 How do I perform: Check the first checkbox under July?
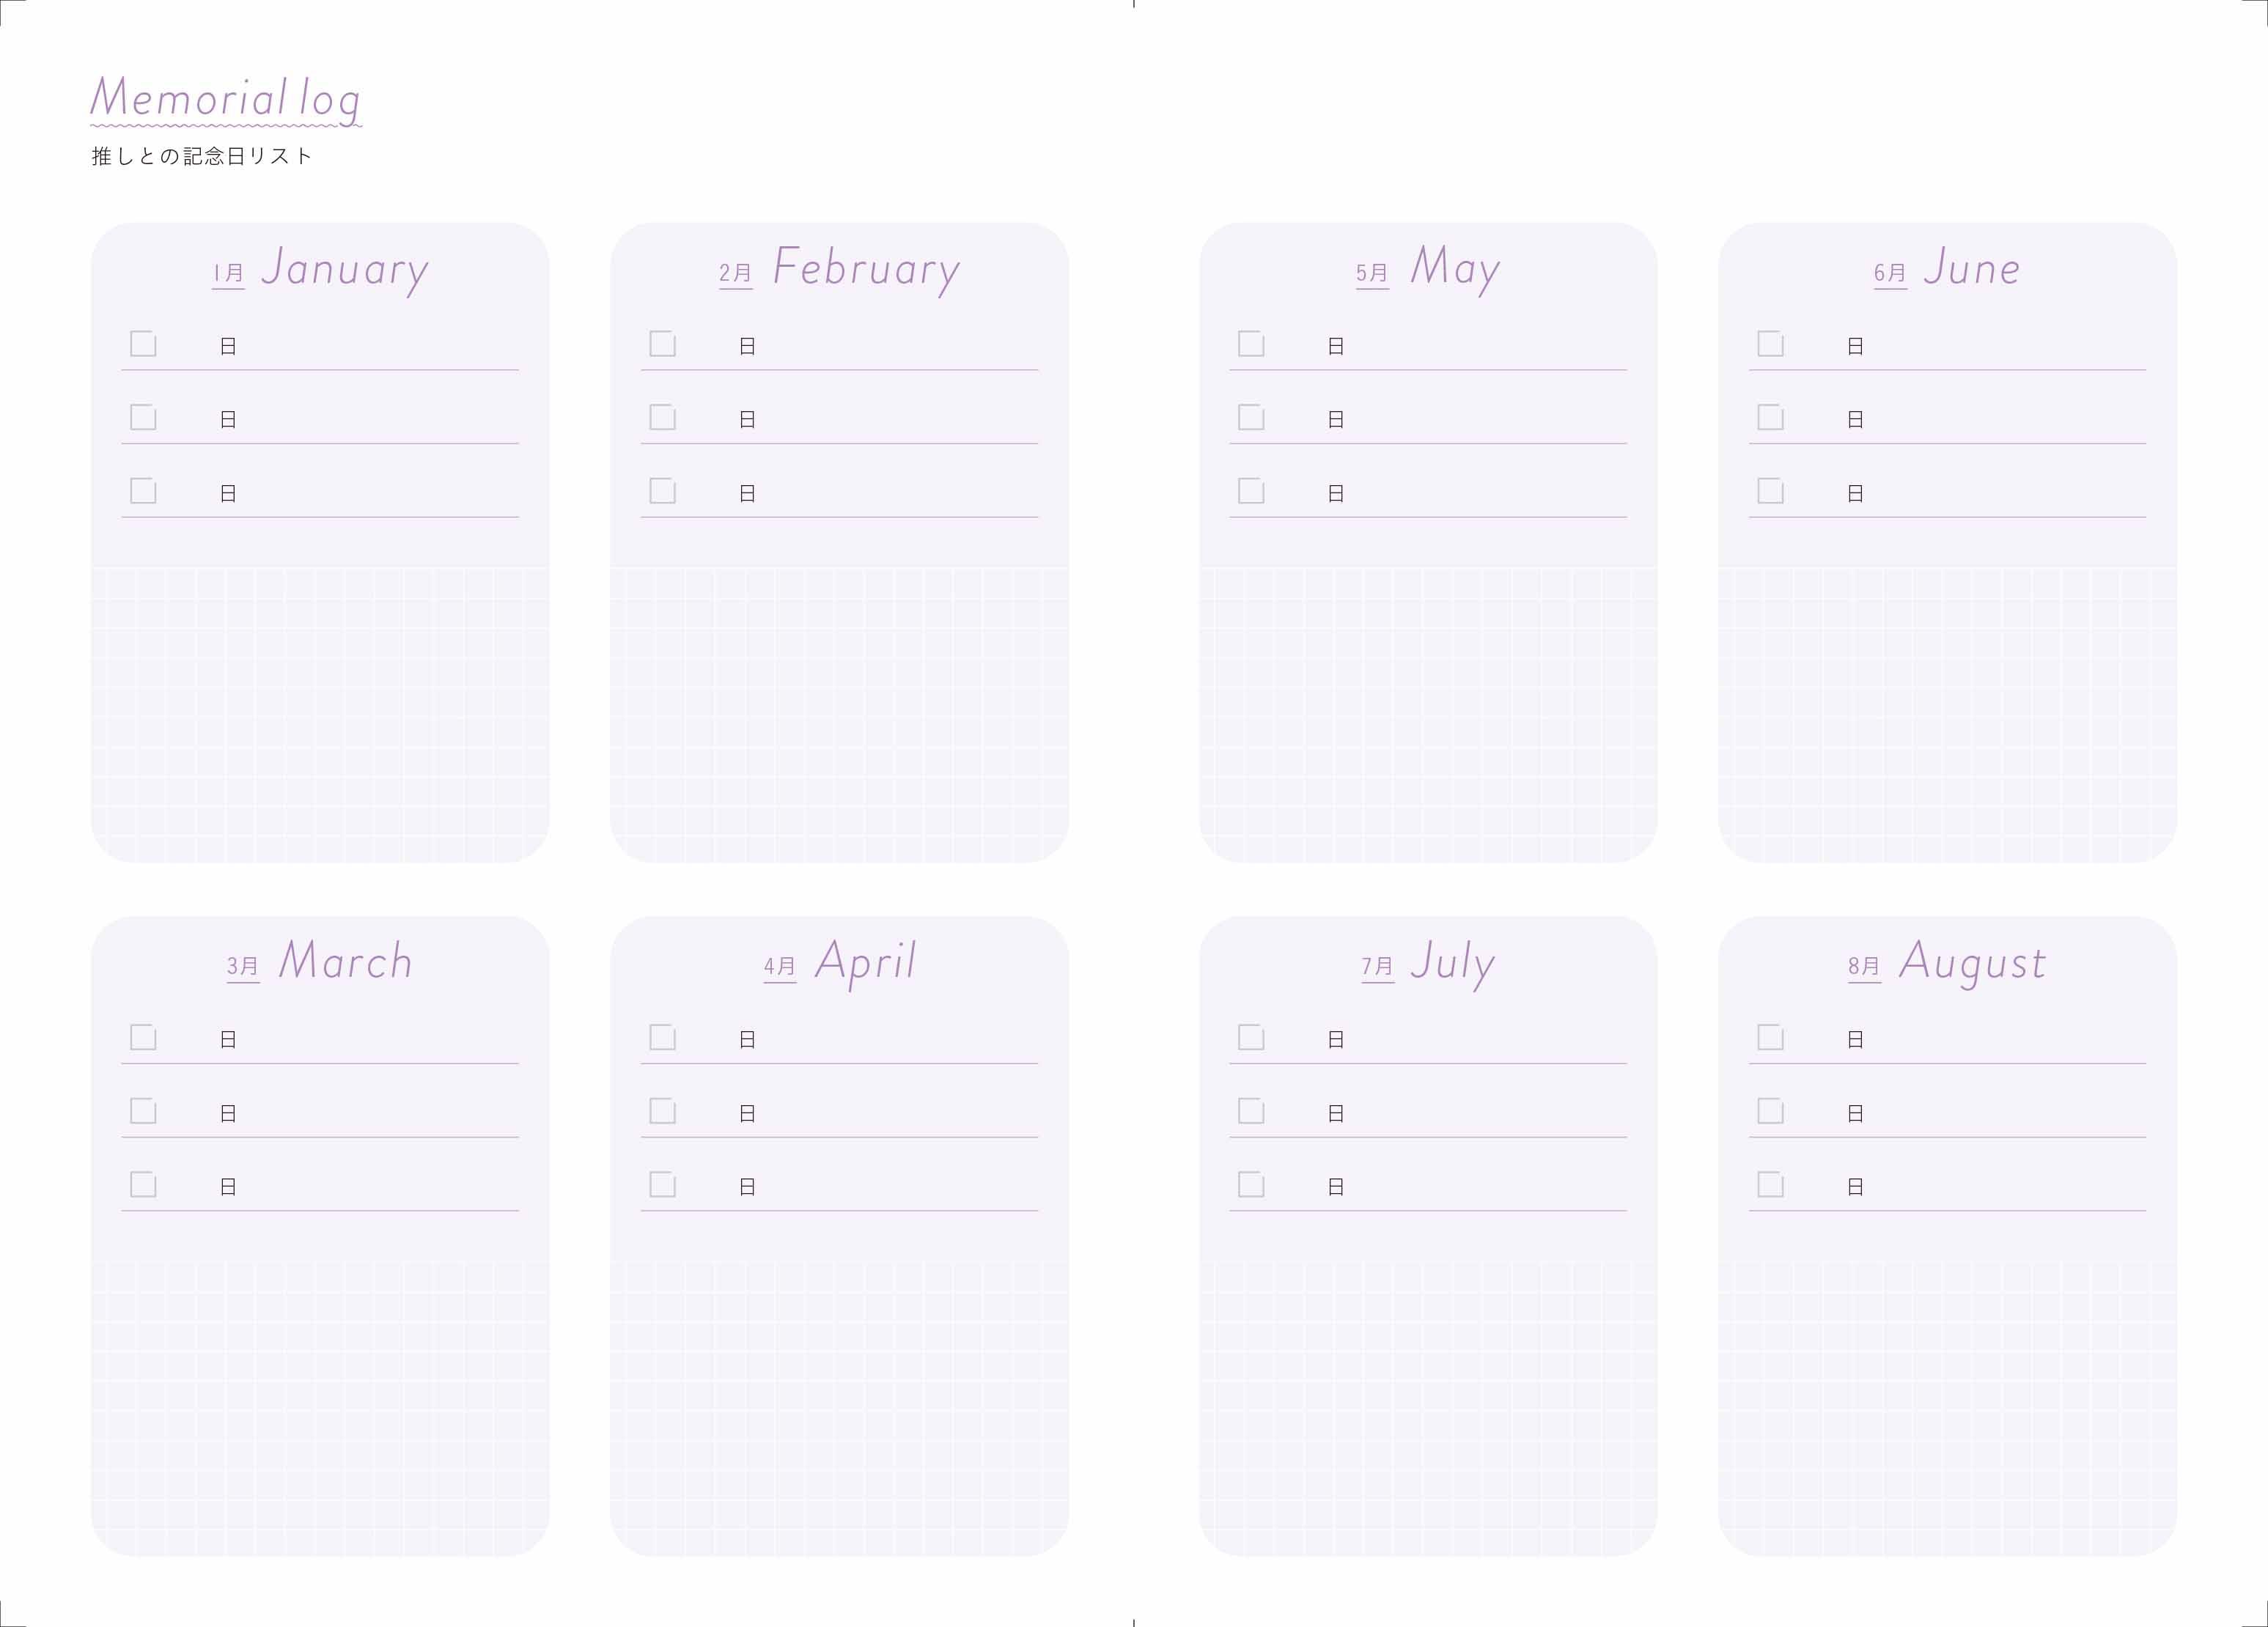click(1251, 1037)
